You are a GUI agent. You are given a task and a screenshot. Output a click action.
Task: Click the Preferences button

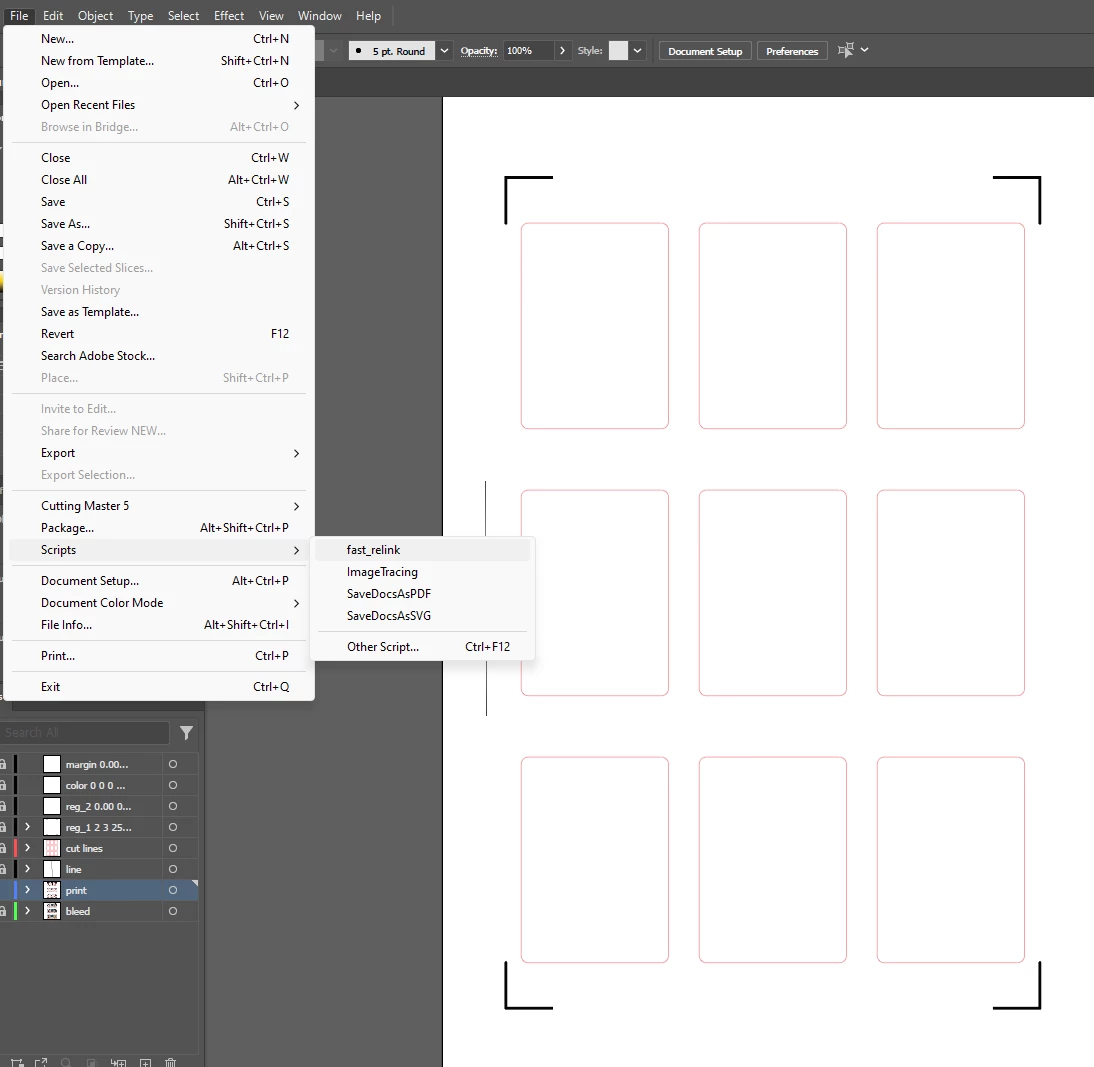click(792, 51)
